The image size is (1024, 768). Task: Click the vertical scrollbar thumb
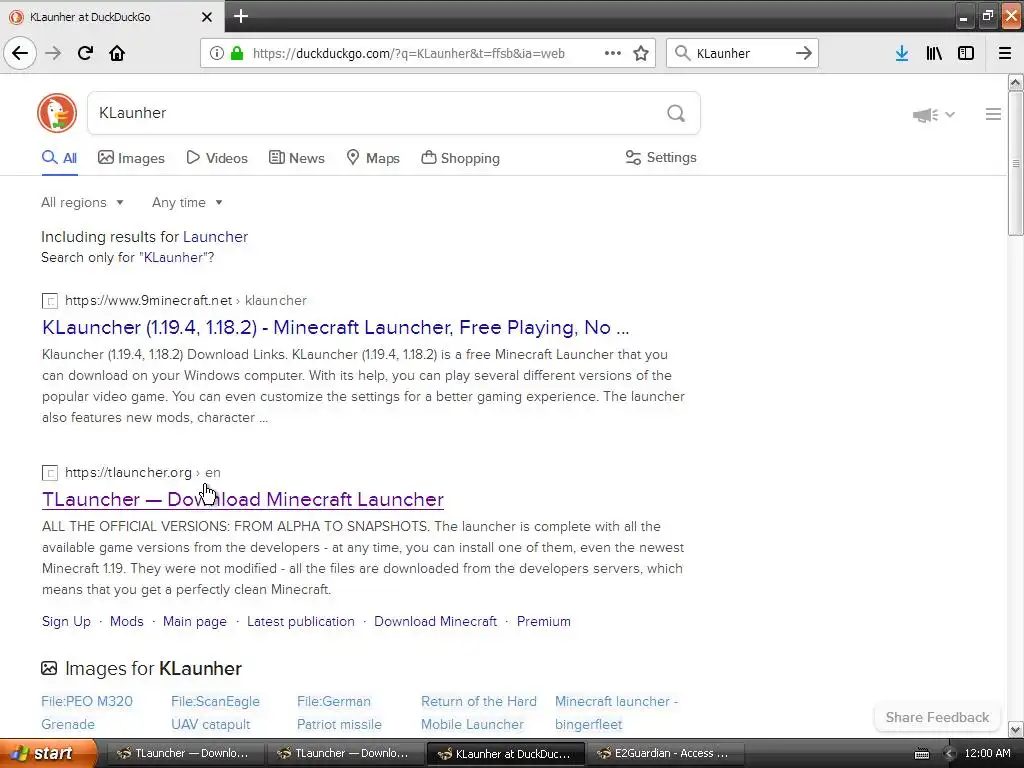[1015, 163]
